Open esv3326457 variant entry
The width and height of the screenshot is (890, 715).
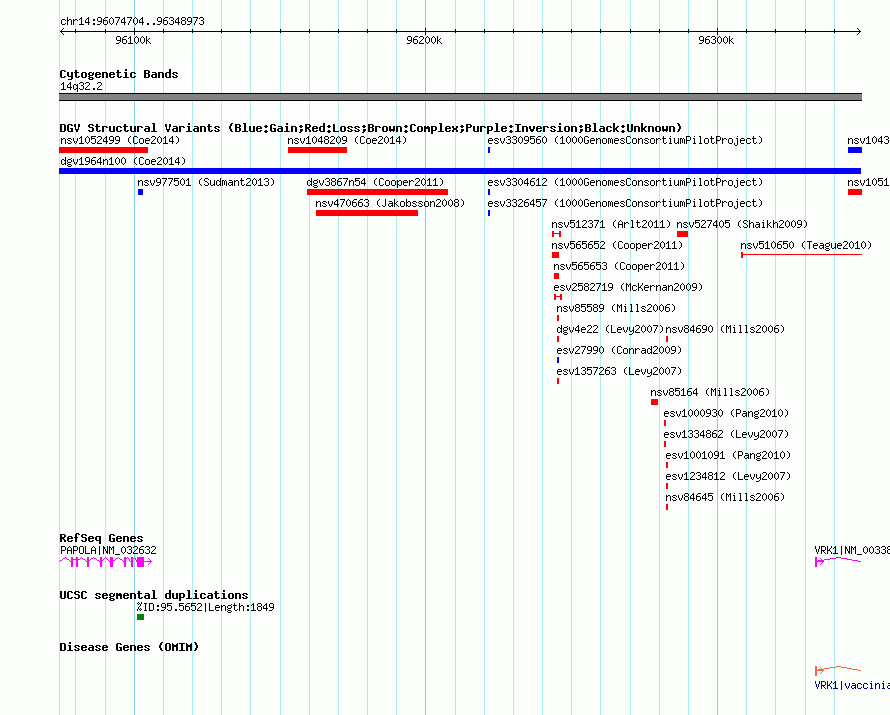click(x=625, y=203)
